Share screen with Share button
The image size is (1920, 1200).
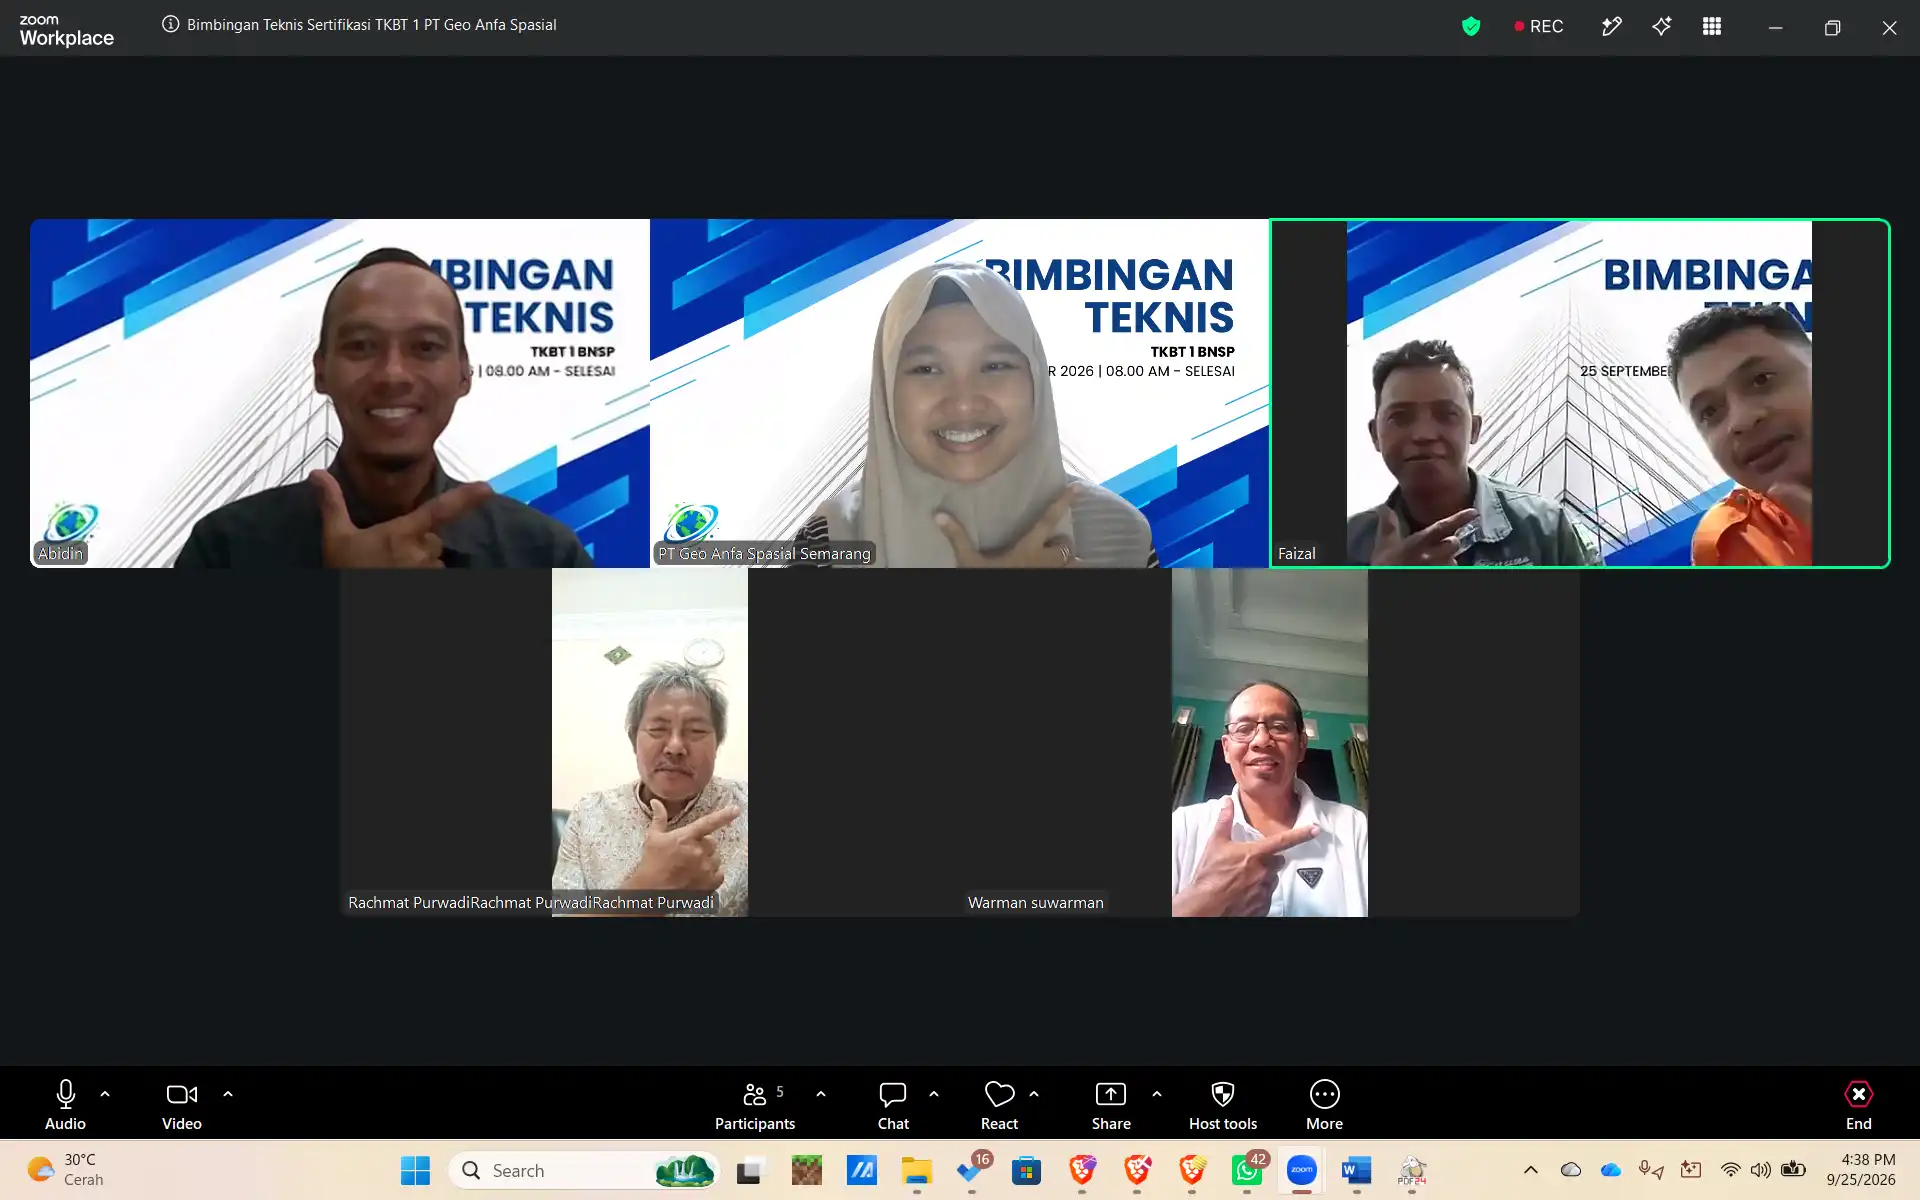1111,1104
